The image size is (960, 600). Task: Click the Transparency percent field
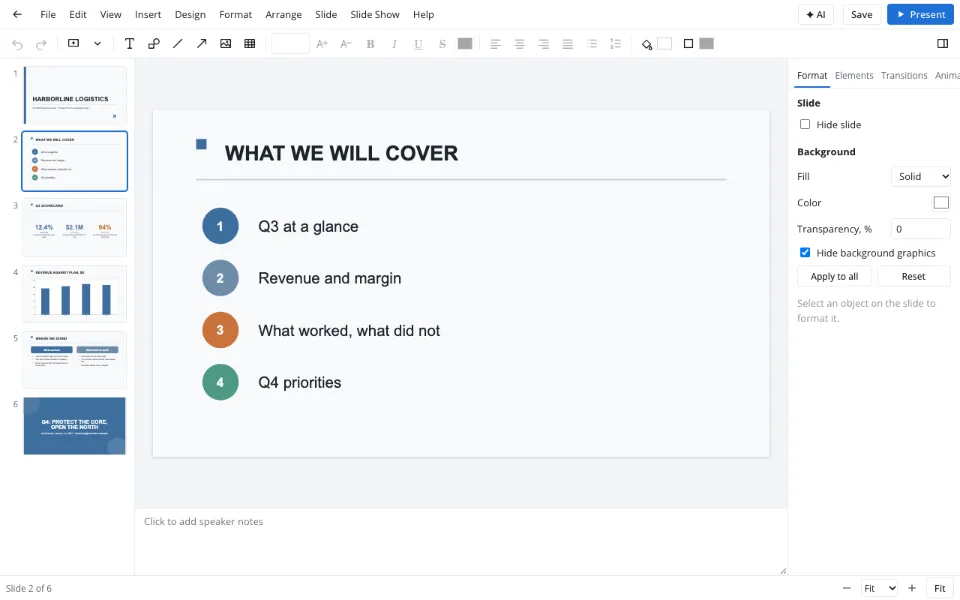(x=921, y=229)
